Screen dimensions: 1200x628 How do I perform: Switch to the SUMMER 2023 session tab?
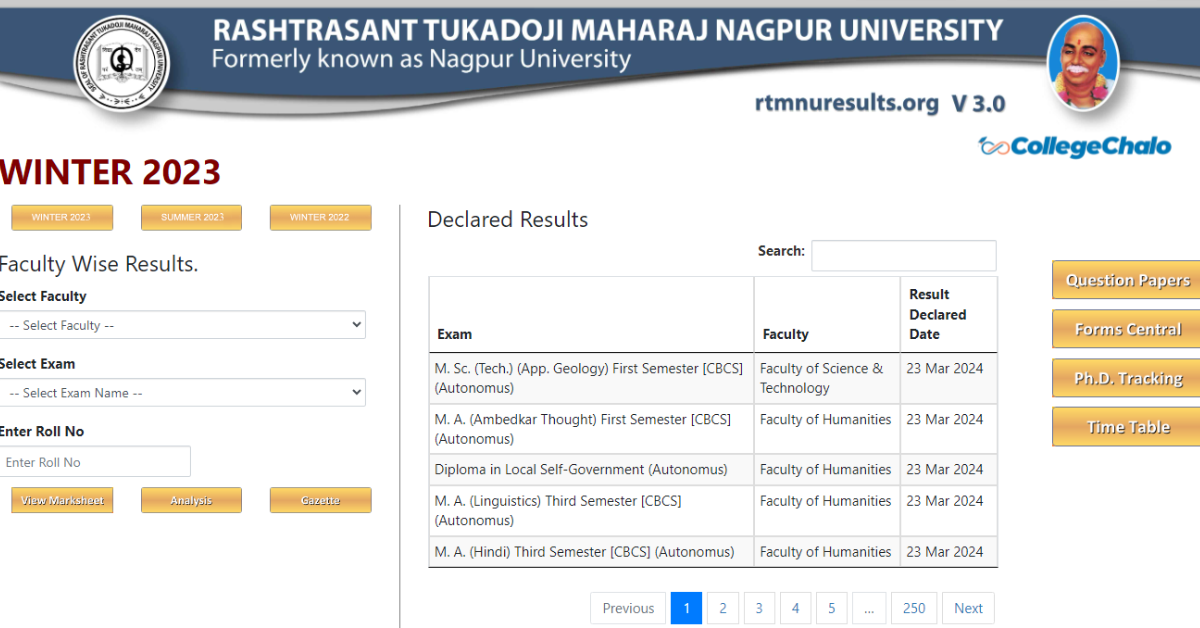191,218
